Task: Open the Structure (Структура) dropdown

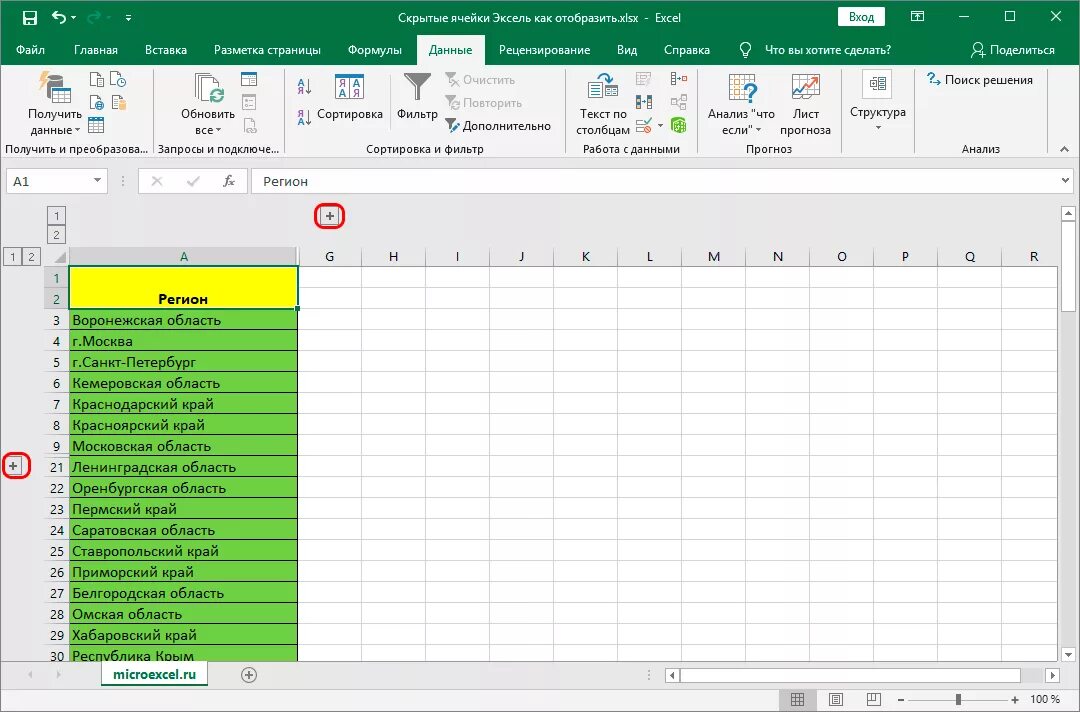Action: [878, 101]
